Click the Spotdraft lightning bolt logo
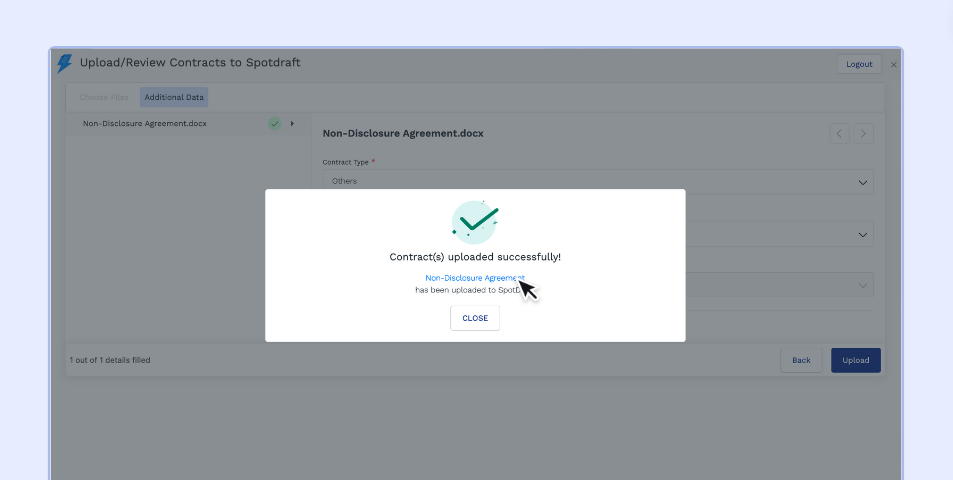This screenshot has height=480, width=953. click(x=65, y=63)
